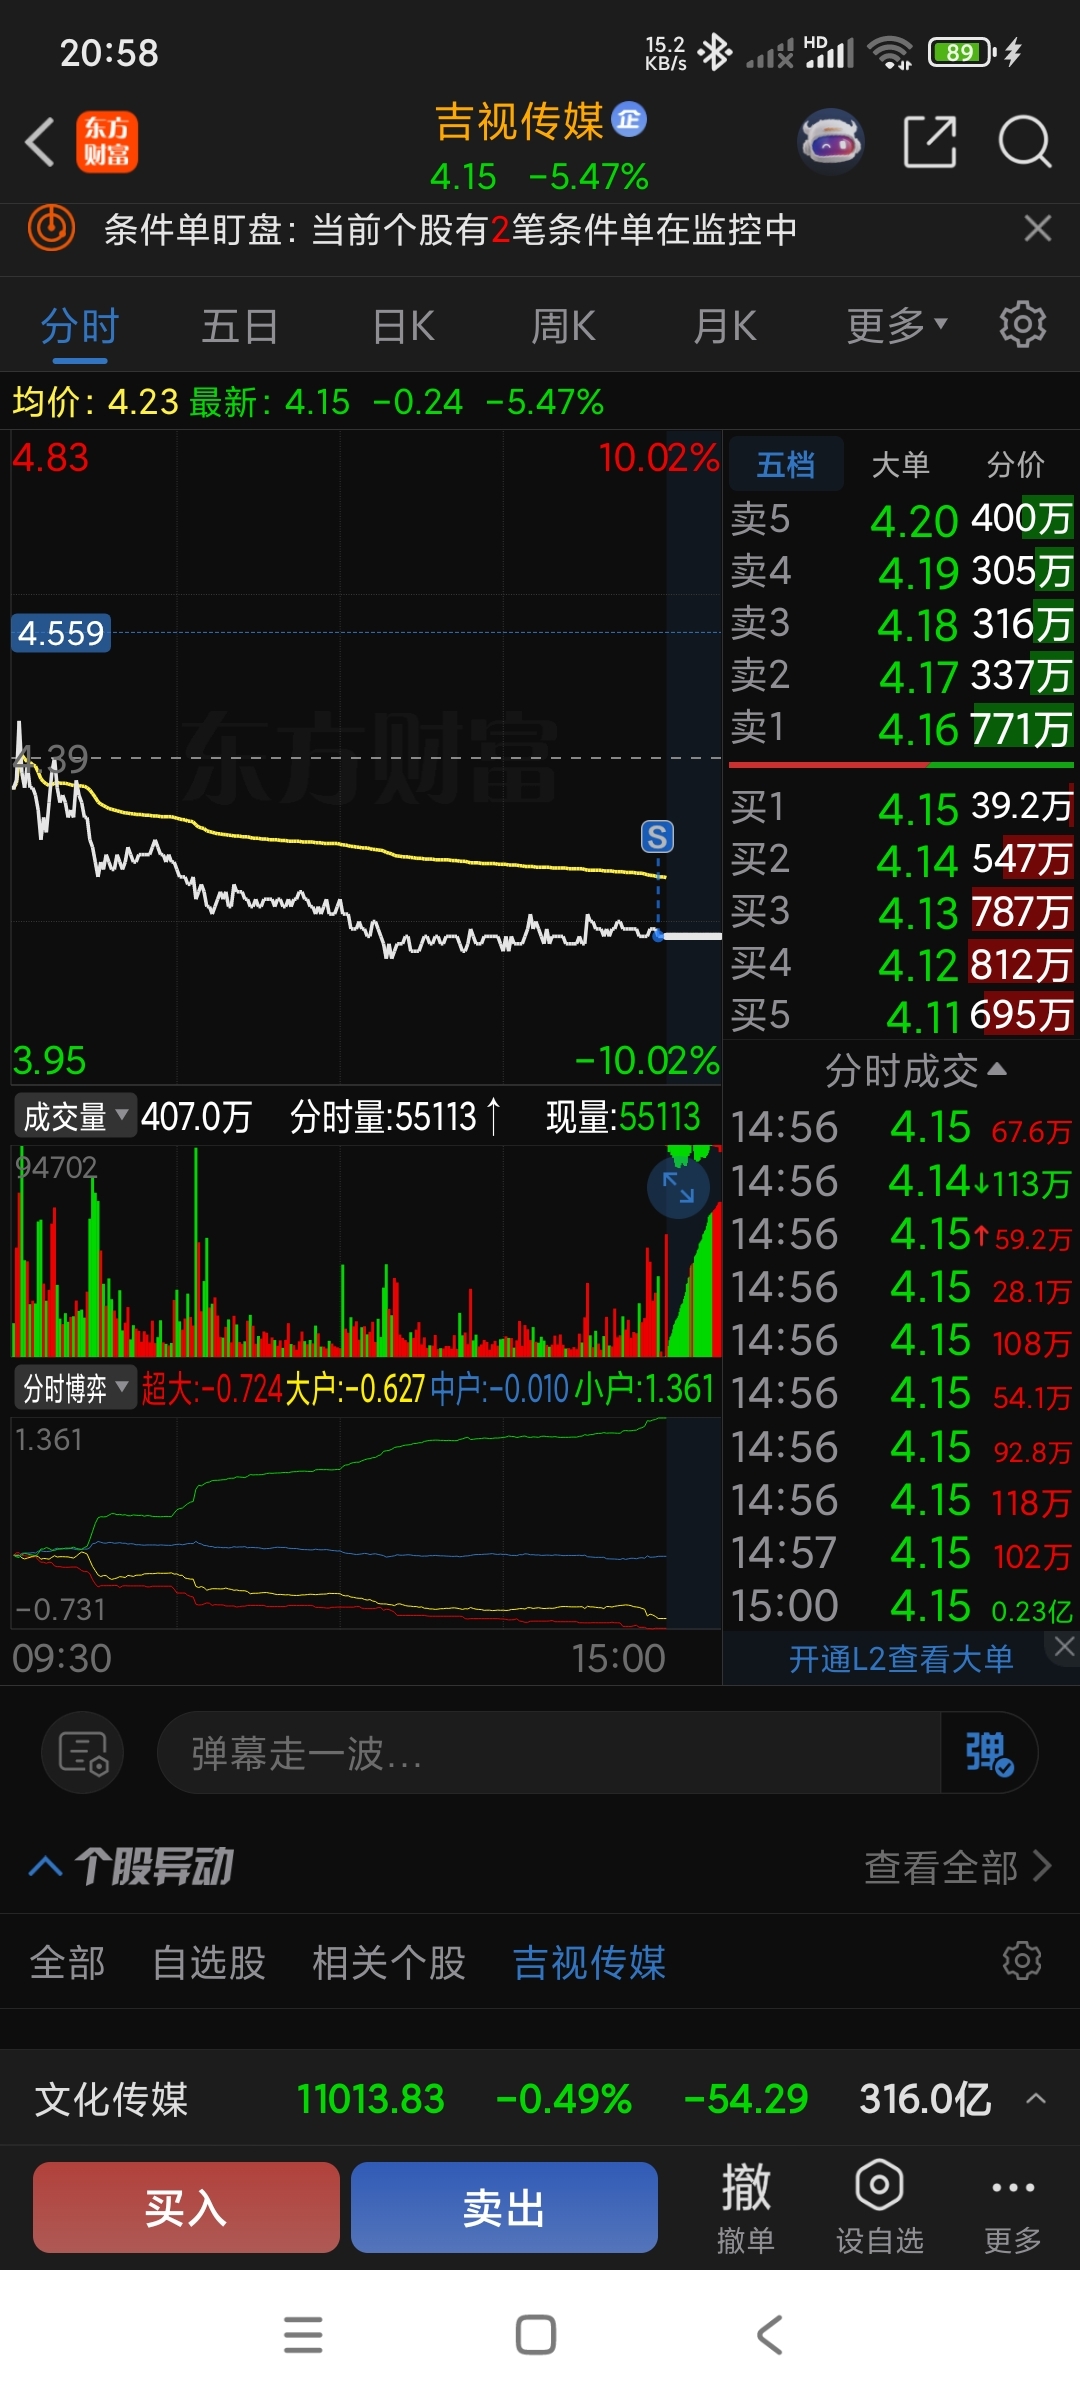Open 个股异动 settings gear

point(1022,1961)
